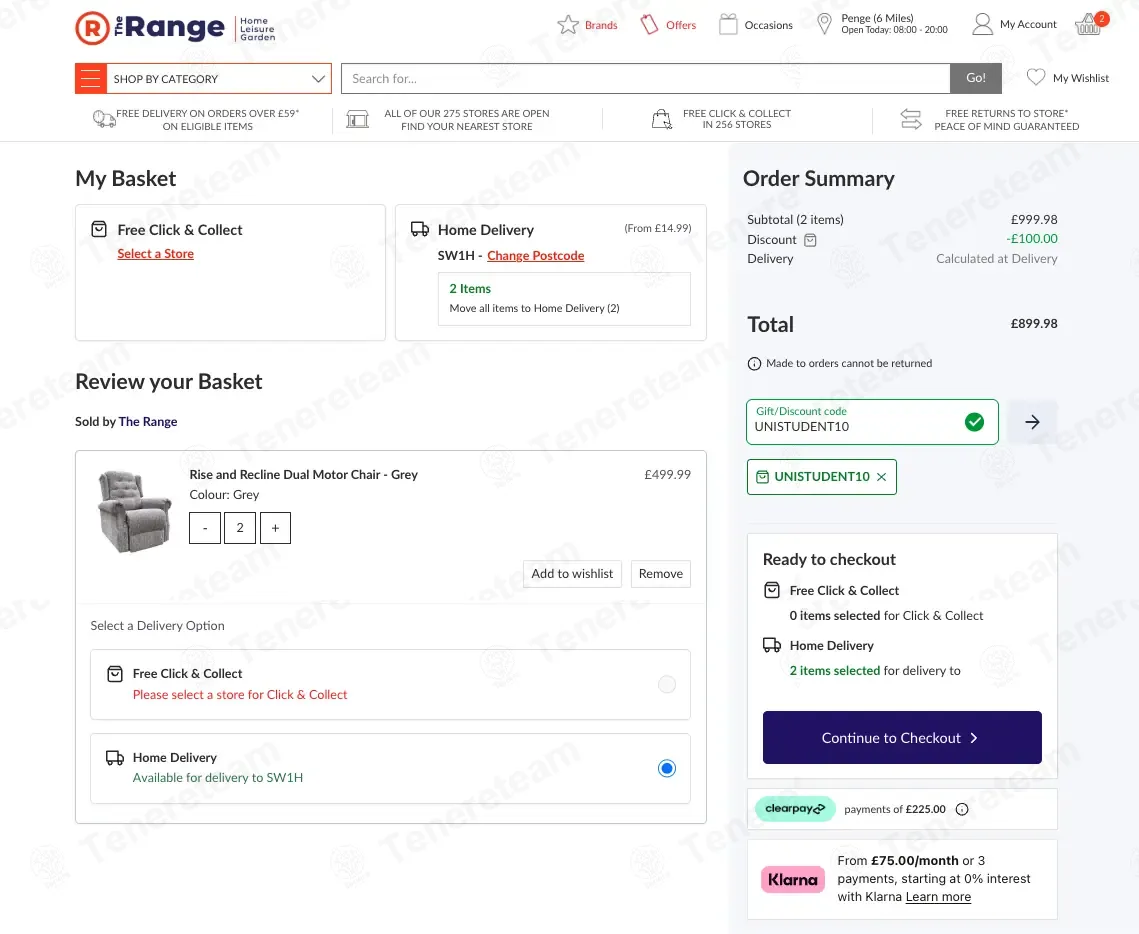
Task: Decrease chair quantity with minus button
Action: click(205, 528)
